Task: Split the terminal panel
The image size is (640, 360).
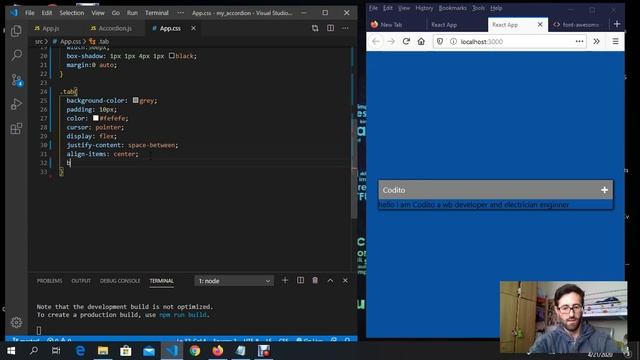Action: pos(300,280)
